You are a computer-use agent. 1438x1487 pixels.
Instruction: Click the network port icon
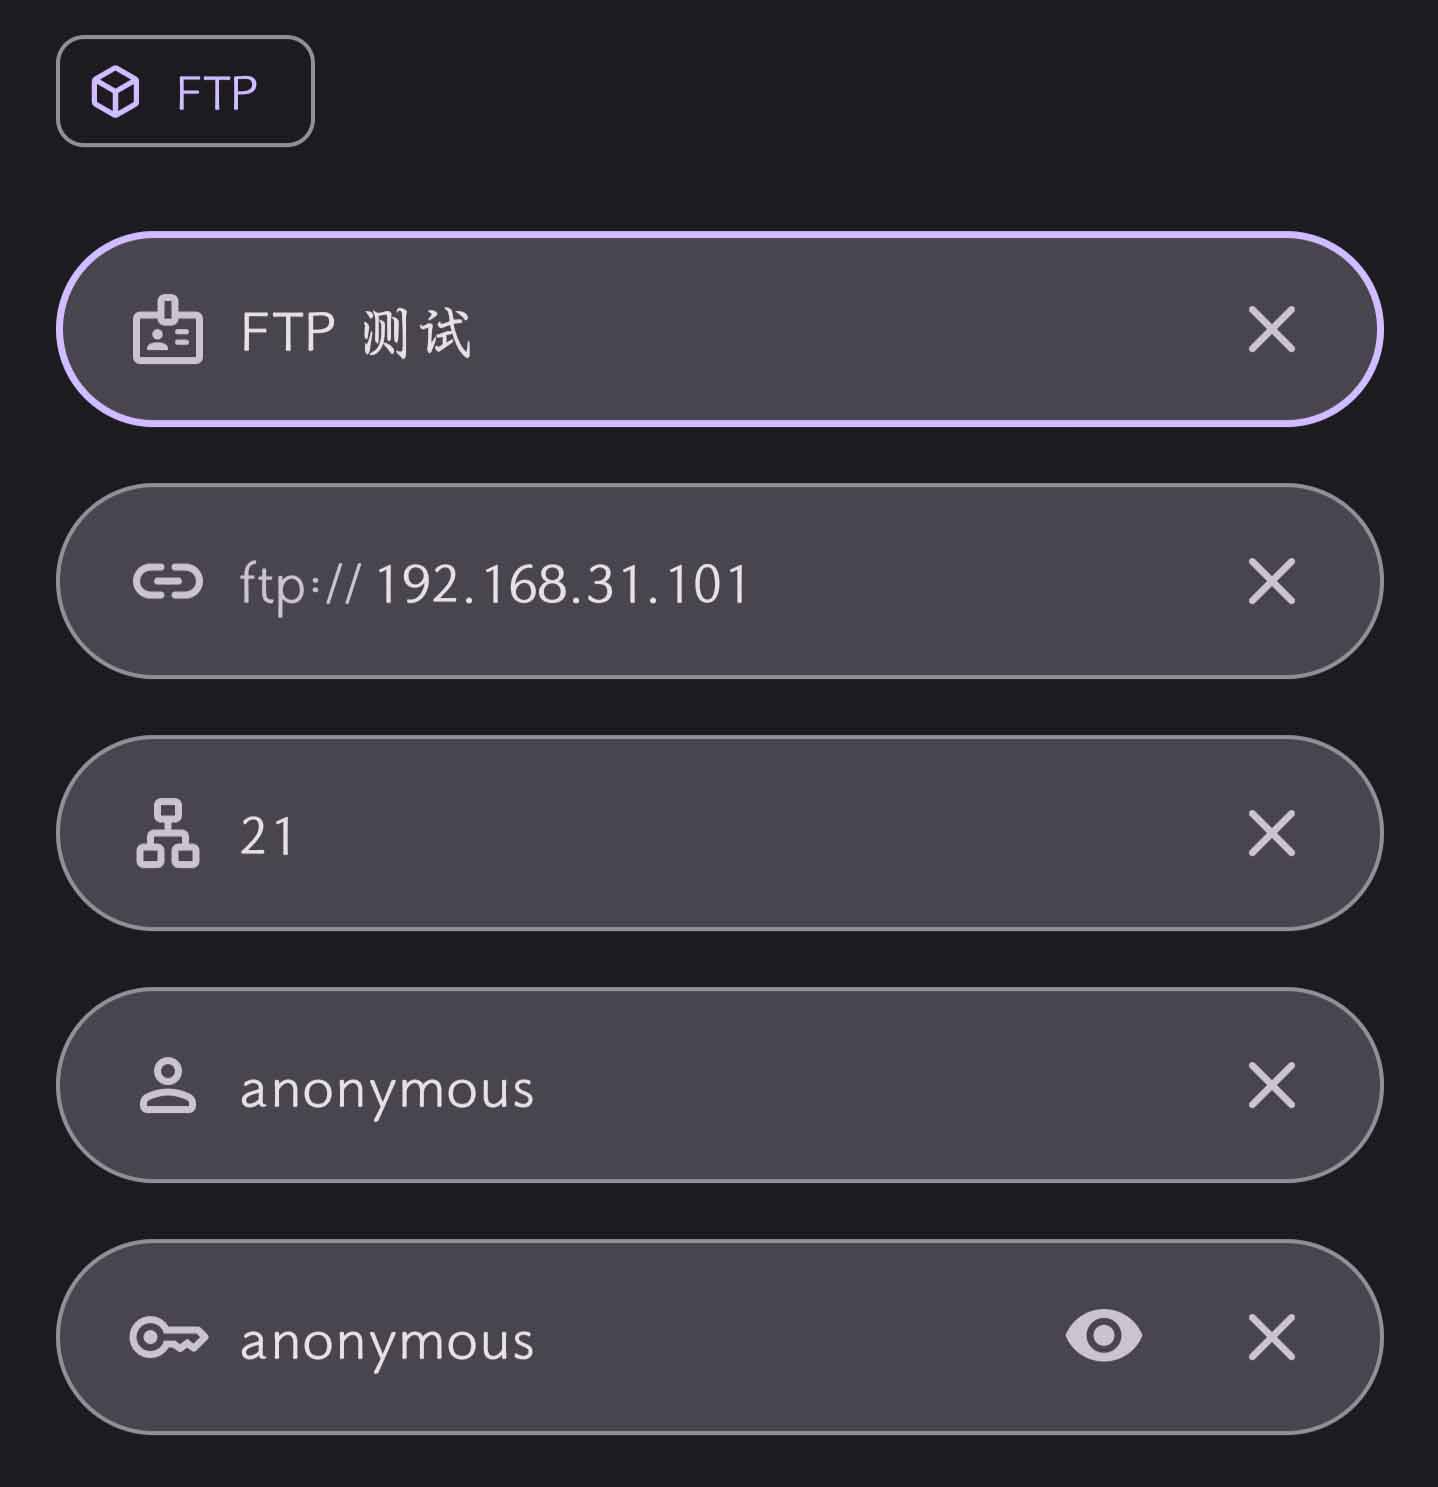pos(168,833)
